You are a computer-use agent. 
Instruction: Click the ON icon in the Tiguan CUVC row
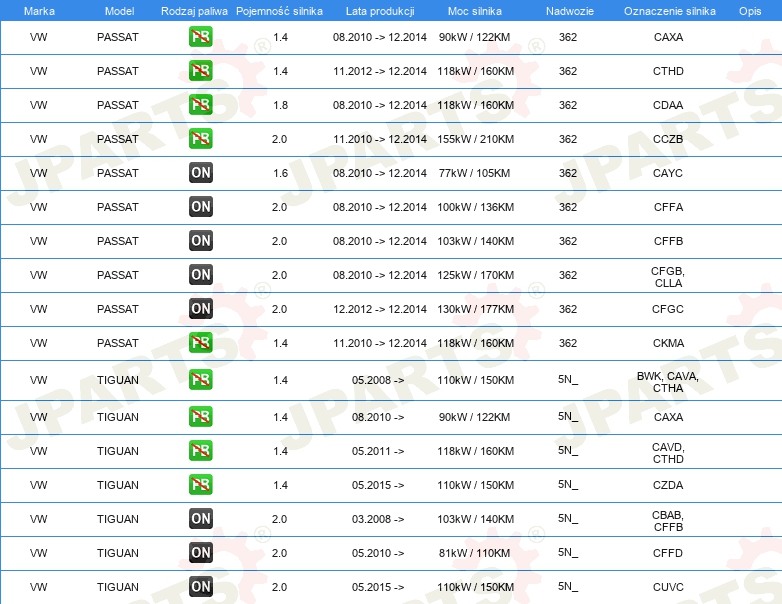(200, 587)
